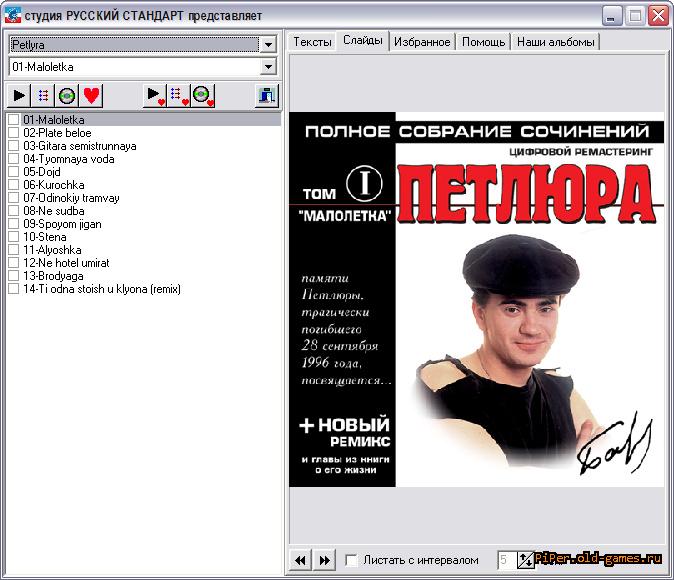Check the box for 02-Plate beloe
Viewport: 674px width, 580px height.
(14, 132)
